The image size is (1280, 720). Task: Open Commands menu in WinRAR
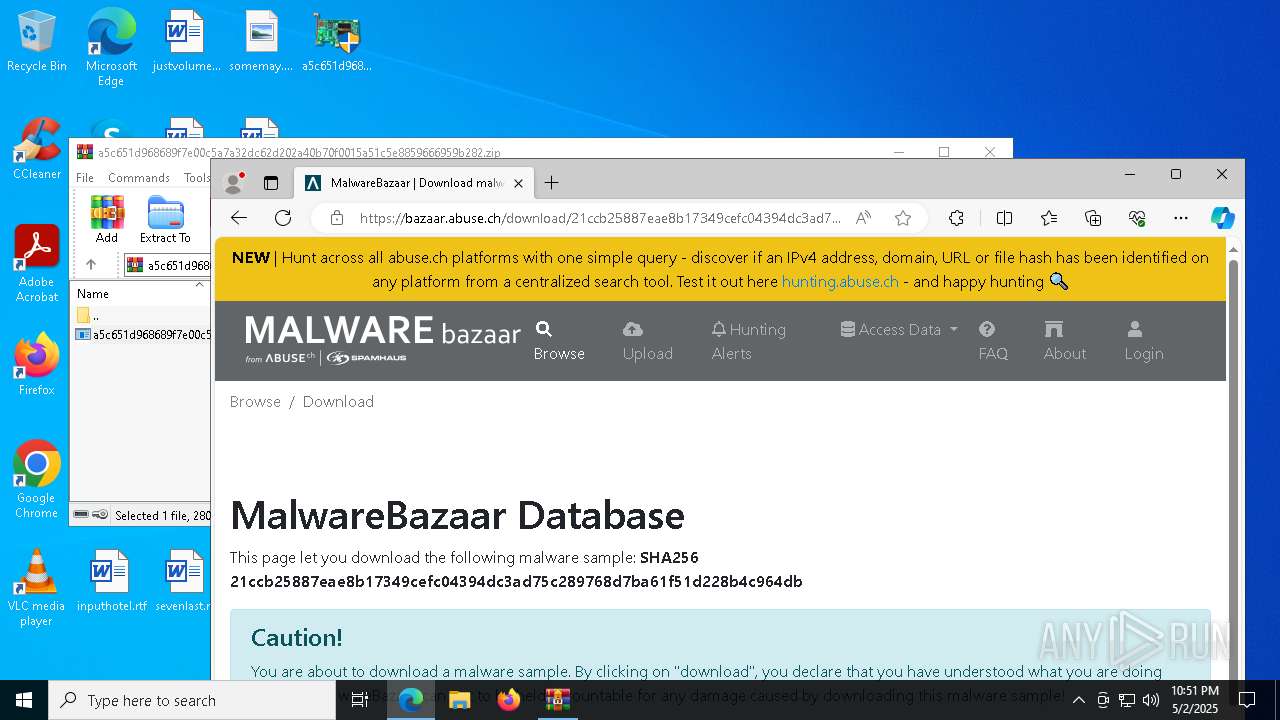[139, 178]
